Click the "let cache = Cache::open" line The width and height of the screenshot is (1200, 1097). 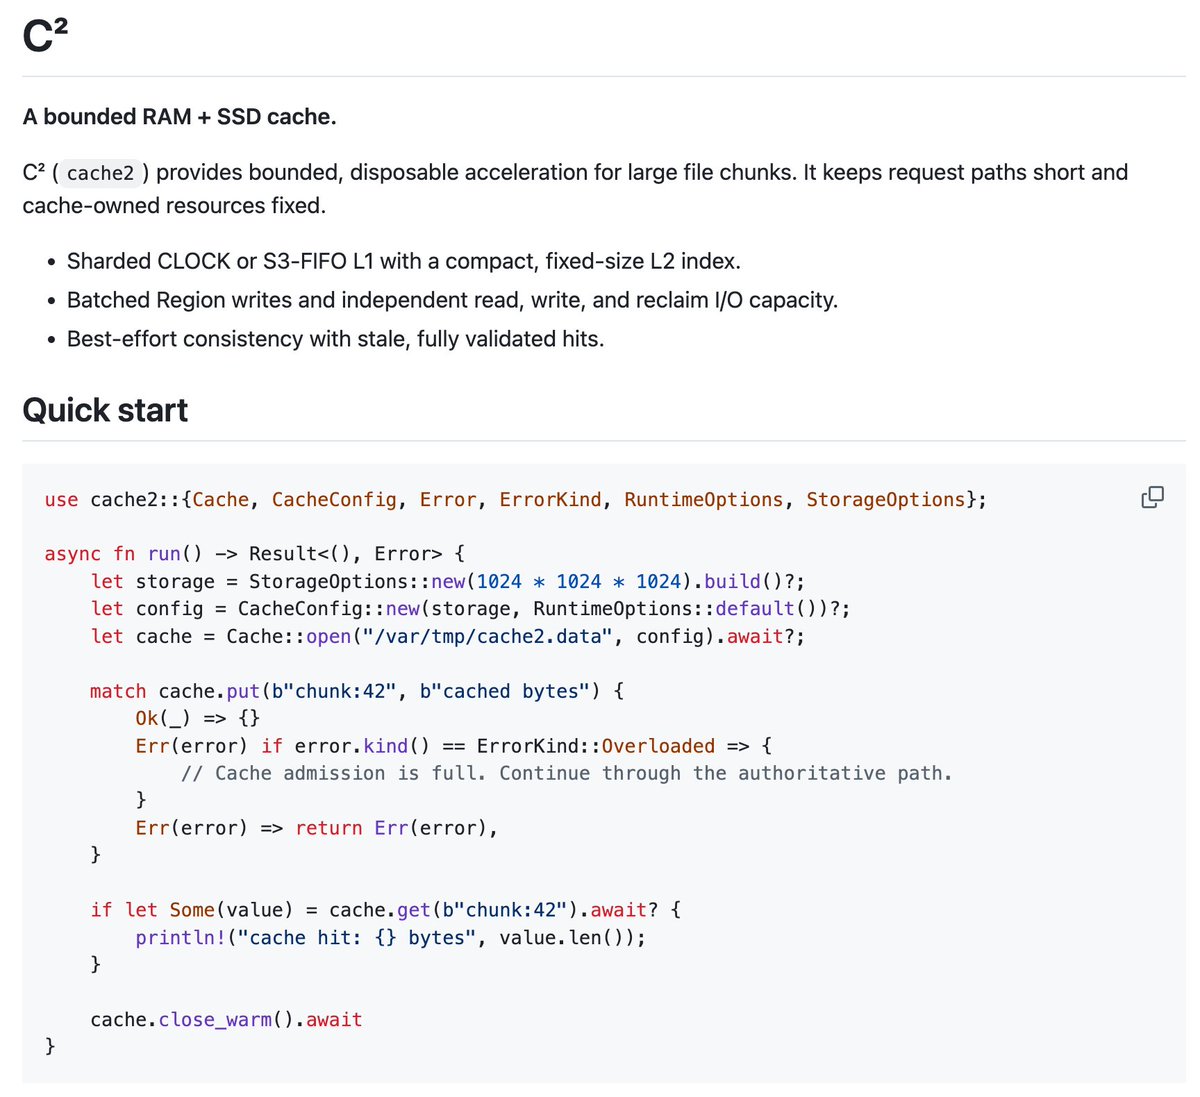(x=448, y=636)
